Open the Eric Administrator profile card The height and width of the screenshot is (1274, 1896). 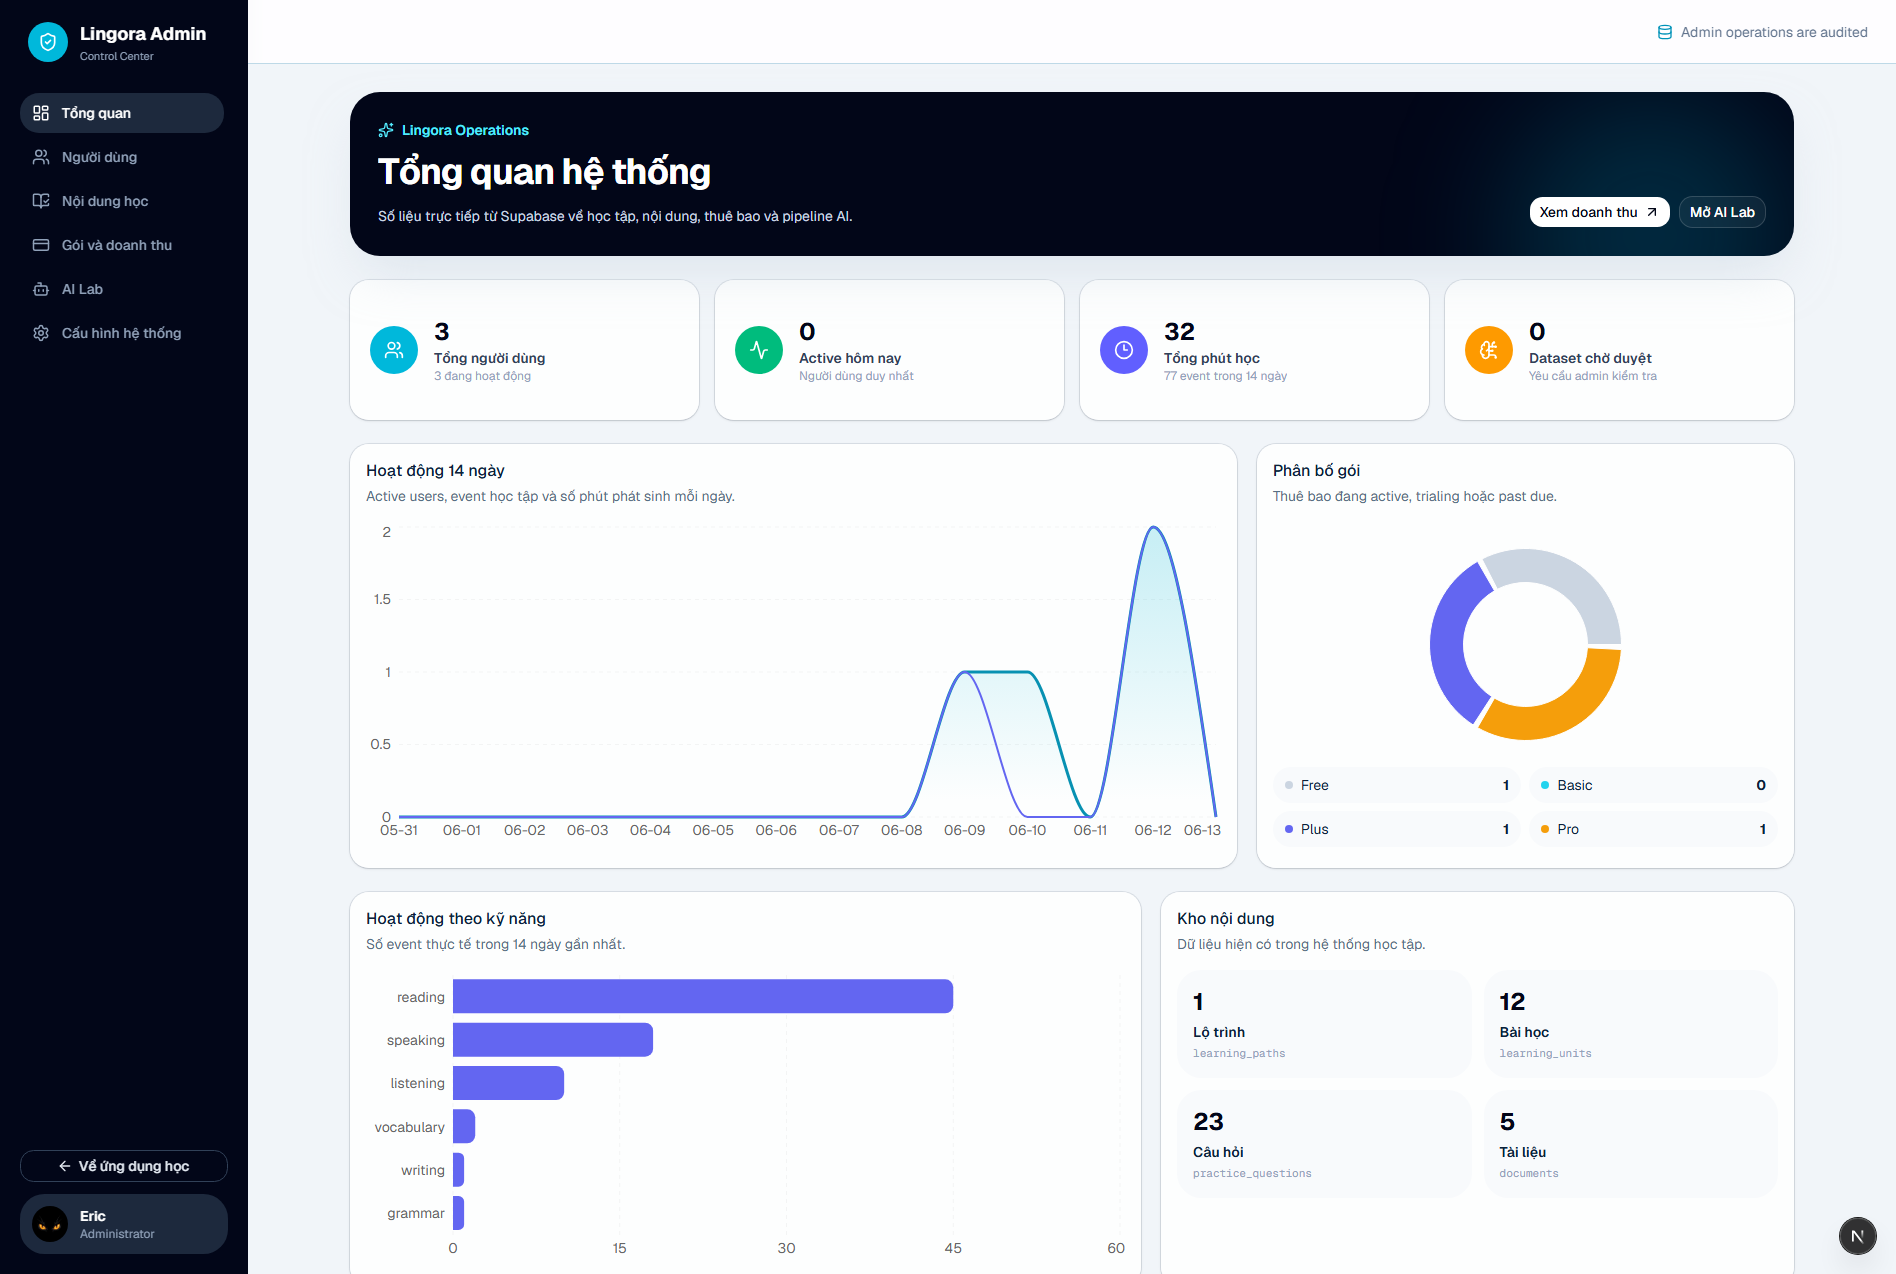[124, 1224]
